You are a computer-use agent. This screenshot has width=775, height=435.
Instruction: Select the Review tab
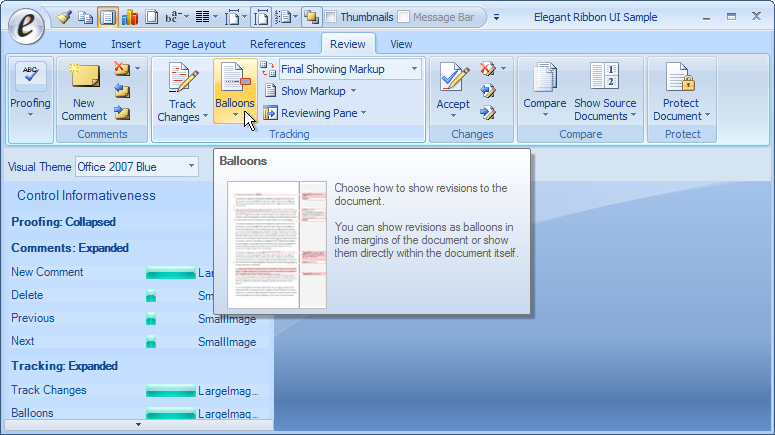tap(348, 44)
